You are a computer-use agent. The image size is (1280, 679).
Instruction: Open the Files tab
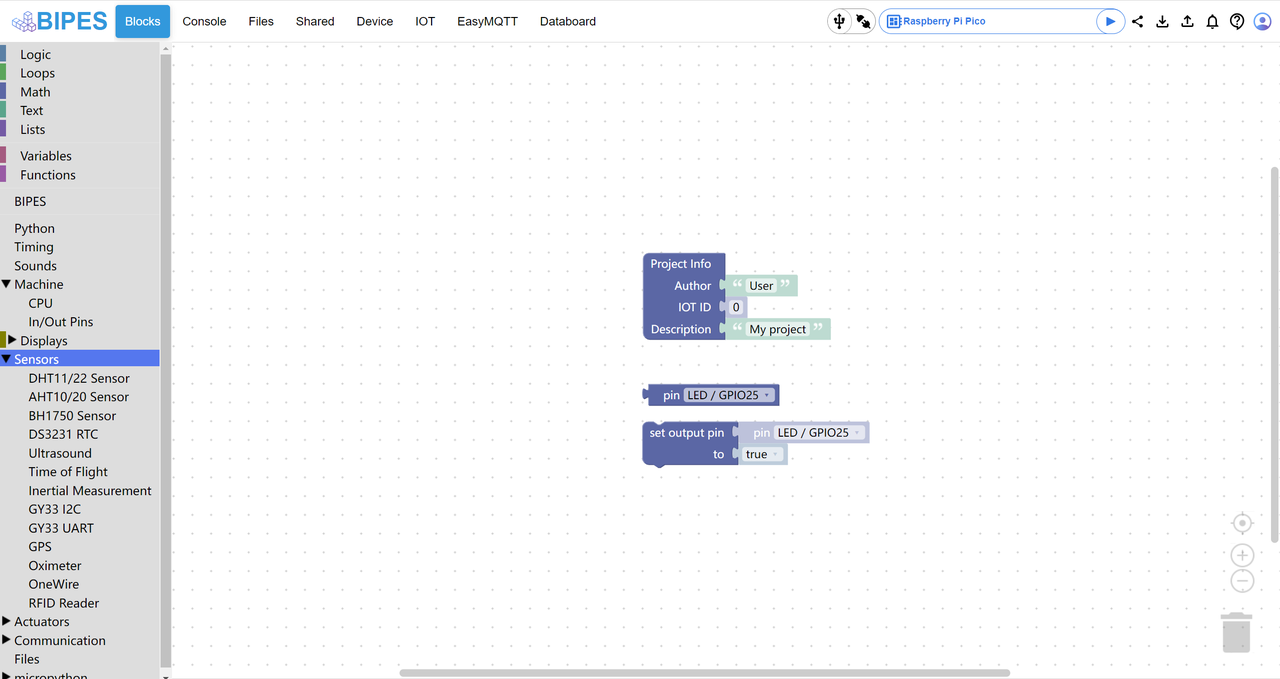point(261,21)
